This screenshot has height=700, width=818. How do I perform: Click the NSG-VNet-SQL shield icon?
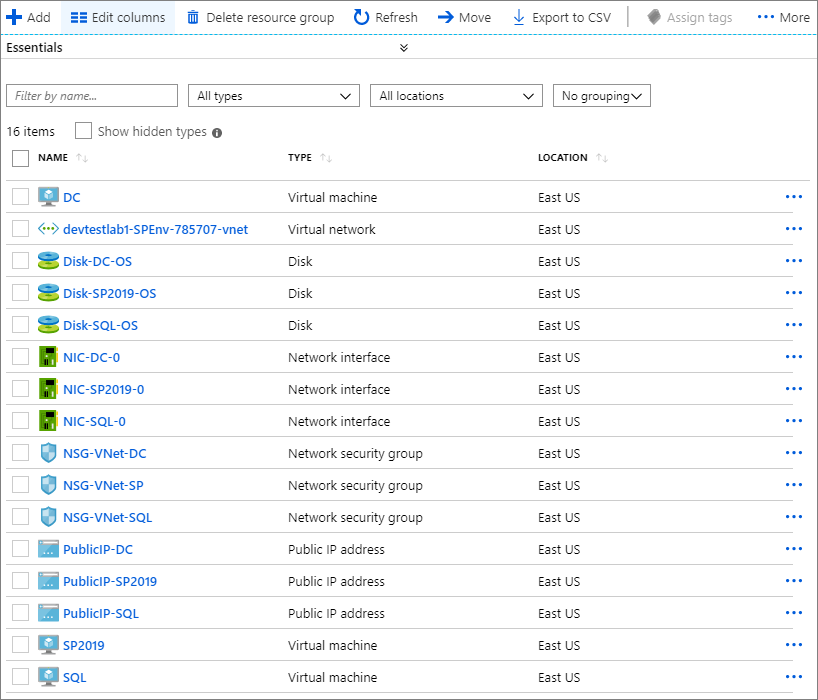[49, 517]
